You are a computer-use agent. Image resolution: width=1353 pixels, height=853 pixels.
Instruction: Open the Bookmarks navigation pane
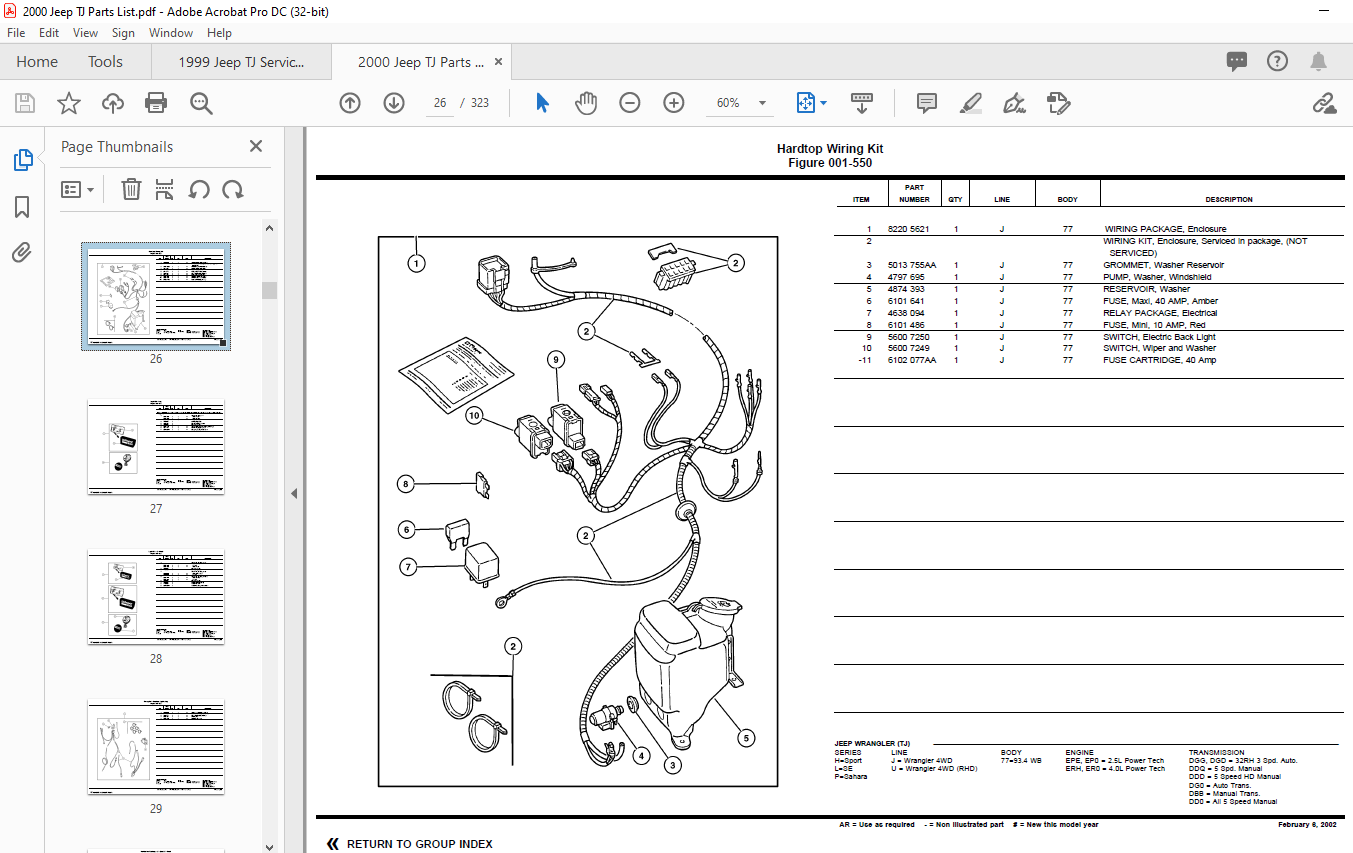click(x=22, y=207)
